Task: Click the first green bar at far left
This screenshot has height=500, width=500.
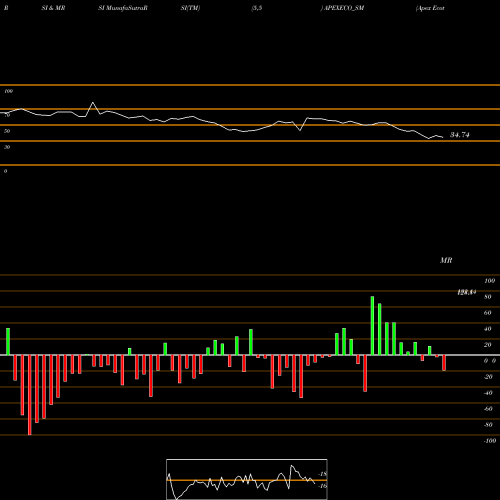Action: [x=8, y=342]
